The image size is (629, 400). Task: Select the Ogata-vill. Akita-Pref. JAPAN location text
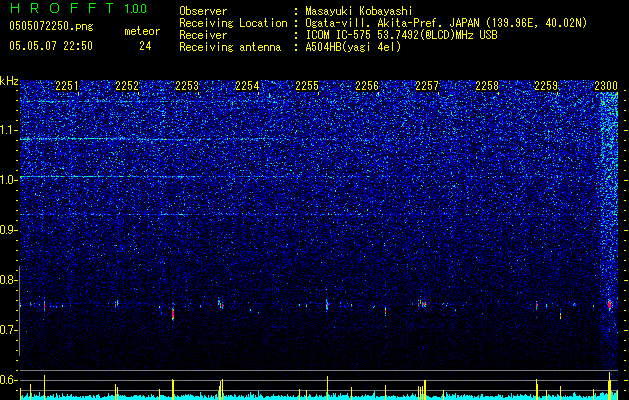pyautogui.click(x=446, y=24)
